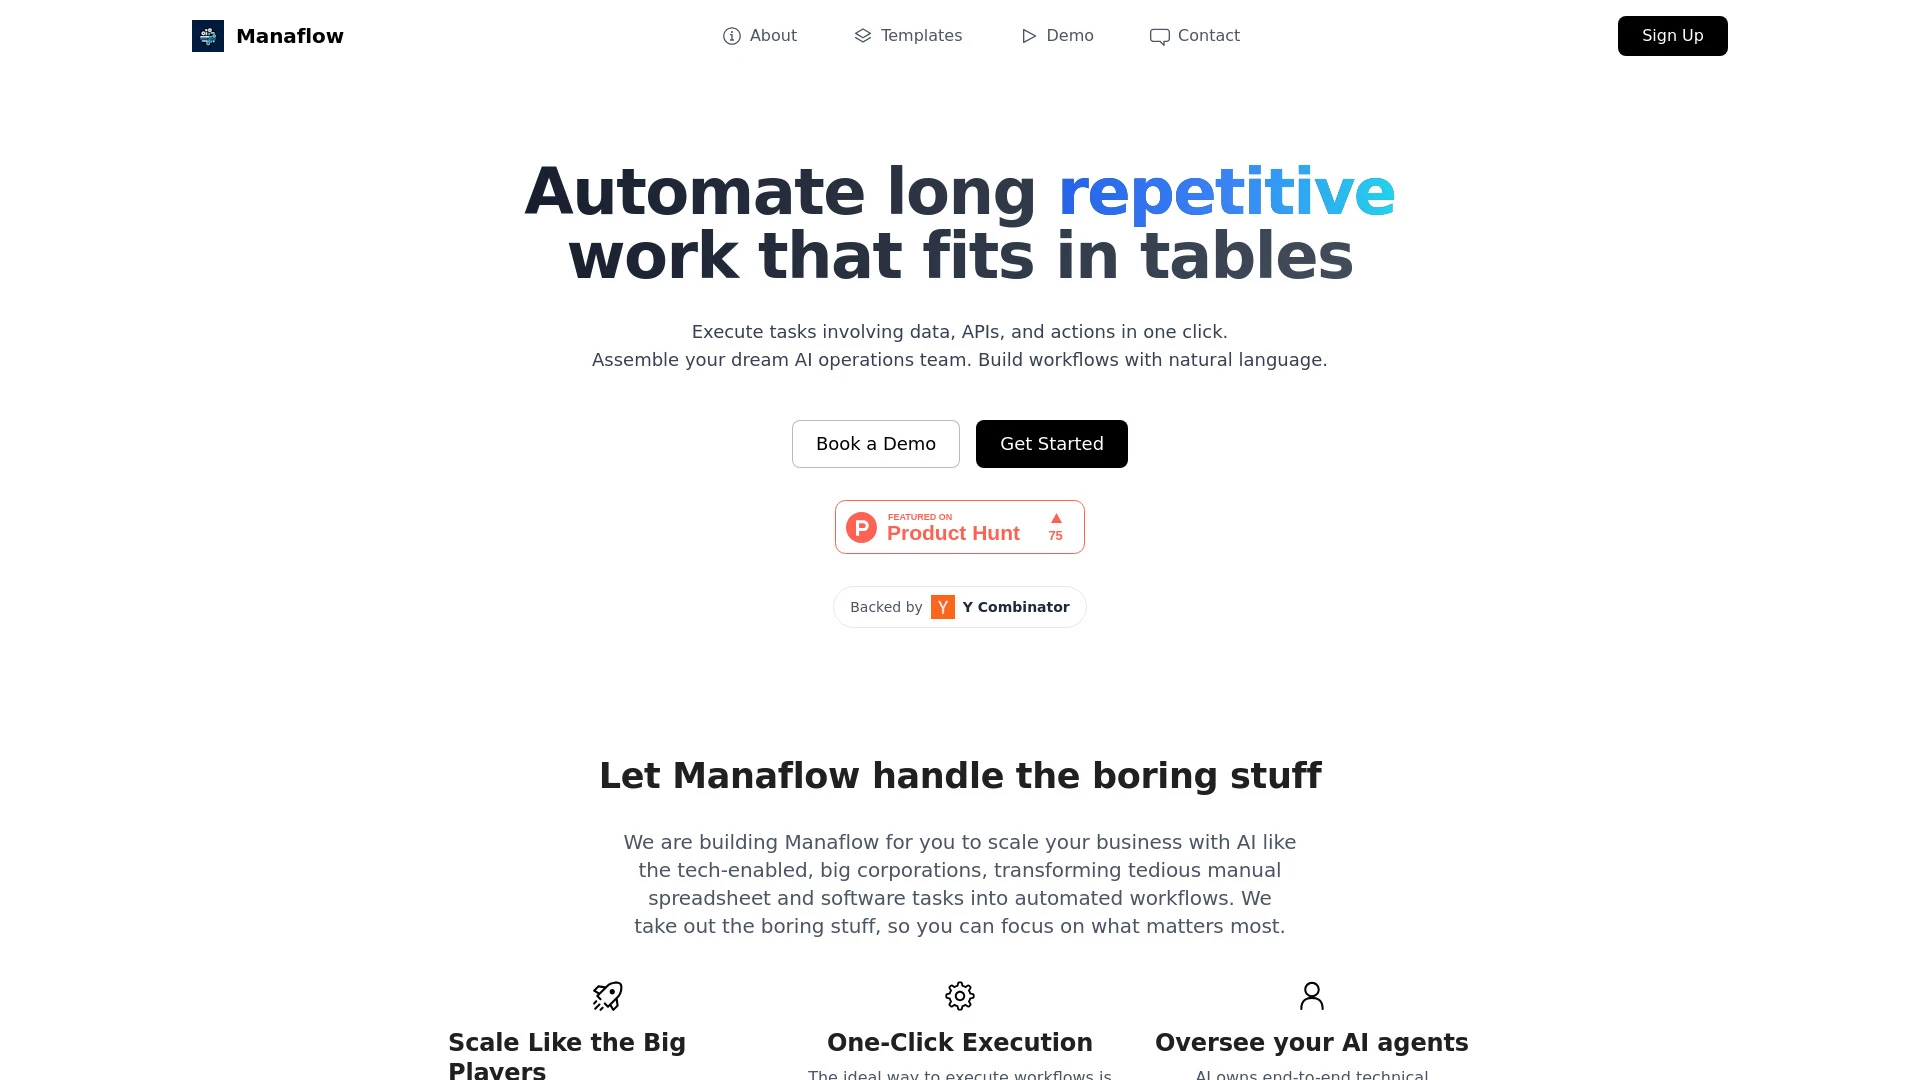Expand the About navigation section
1920x1080 pixels.
tap(760, 36)
